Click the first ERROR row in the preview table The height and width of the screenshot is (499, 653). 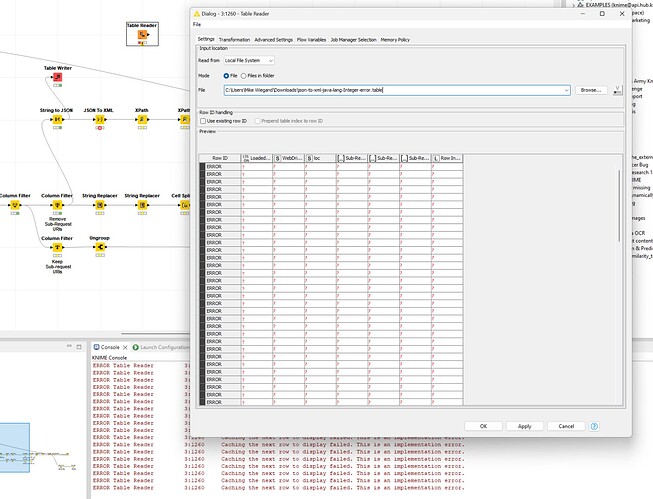click(x=331, y=167)
